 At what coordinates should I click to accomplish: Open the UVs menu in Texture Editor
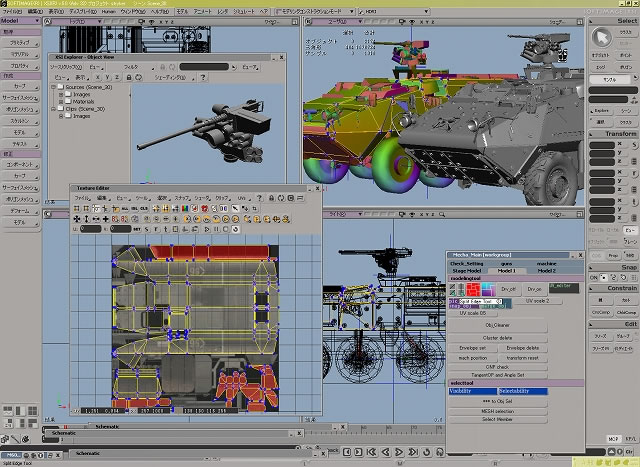[x=244, y=198]
